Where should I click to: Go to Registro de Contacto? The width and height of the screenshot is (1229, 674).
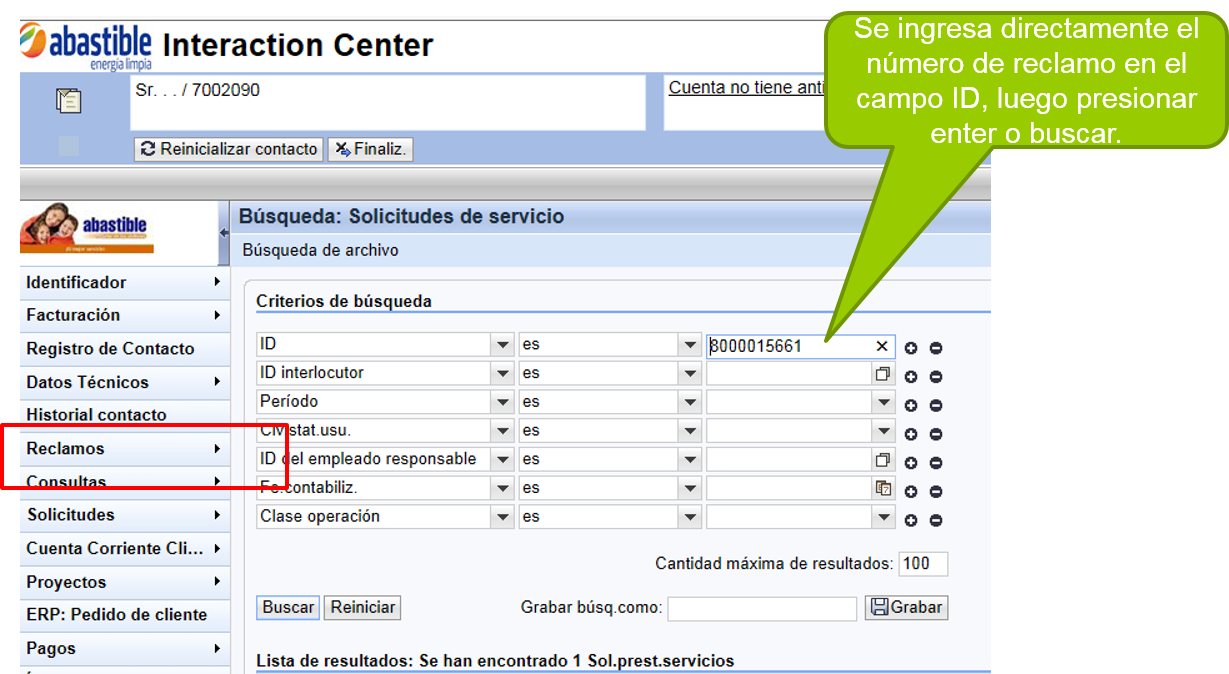click(x=125, y=349)
